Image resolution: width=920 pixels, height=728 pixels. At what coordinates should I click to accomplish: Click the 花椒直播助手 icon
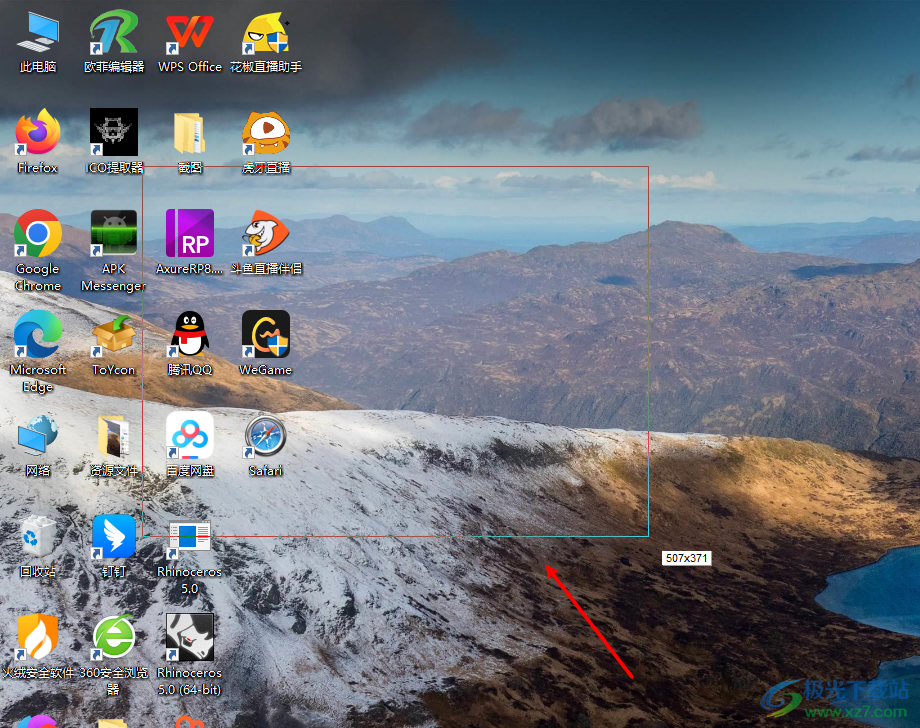coord(266,34)
